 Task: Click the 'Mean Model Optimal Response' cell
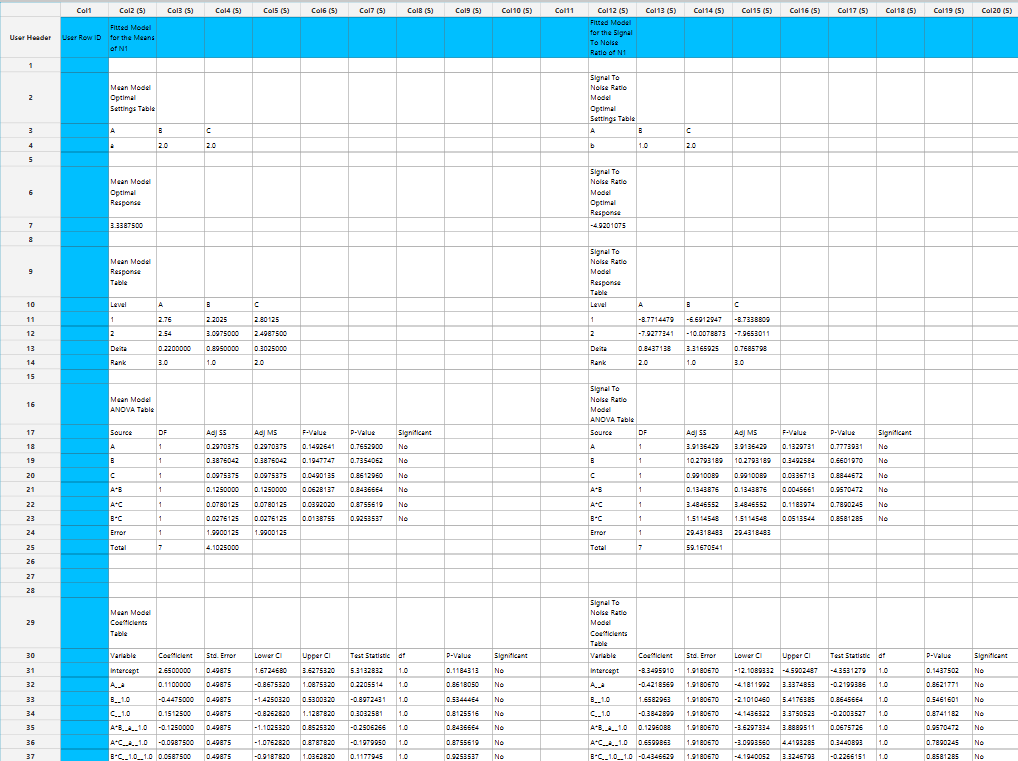[132, 192]
